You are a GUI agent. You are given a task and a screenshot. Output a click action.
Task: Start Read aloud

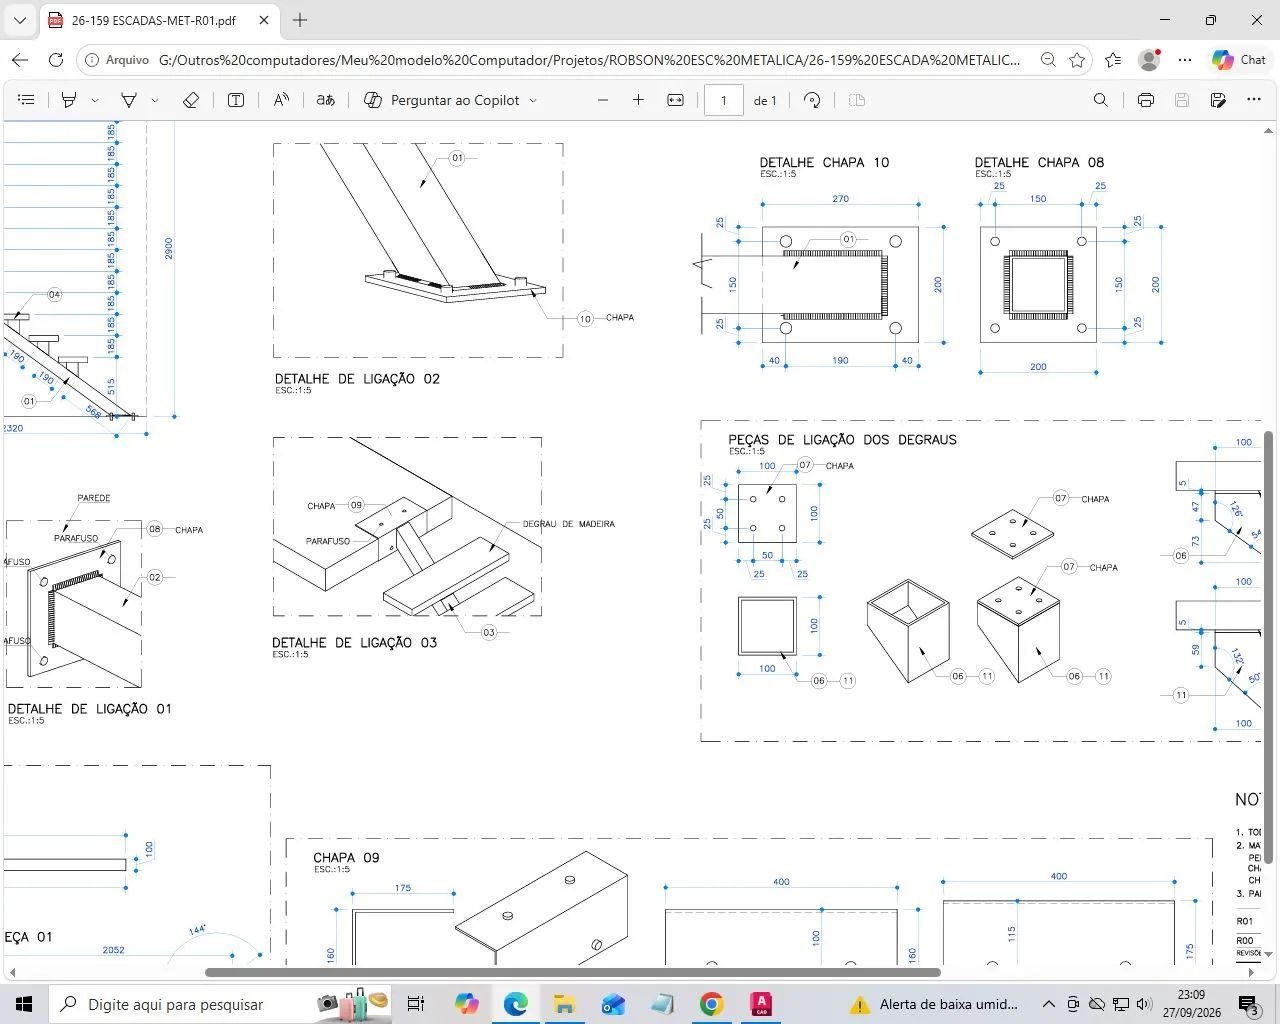point(281,100)
